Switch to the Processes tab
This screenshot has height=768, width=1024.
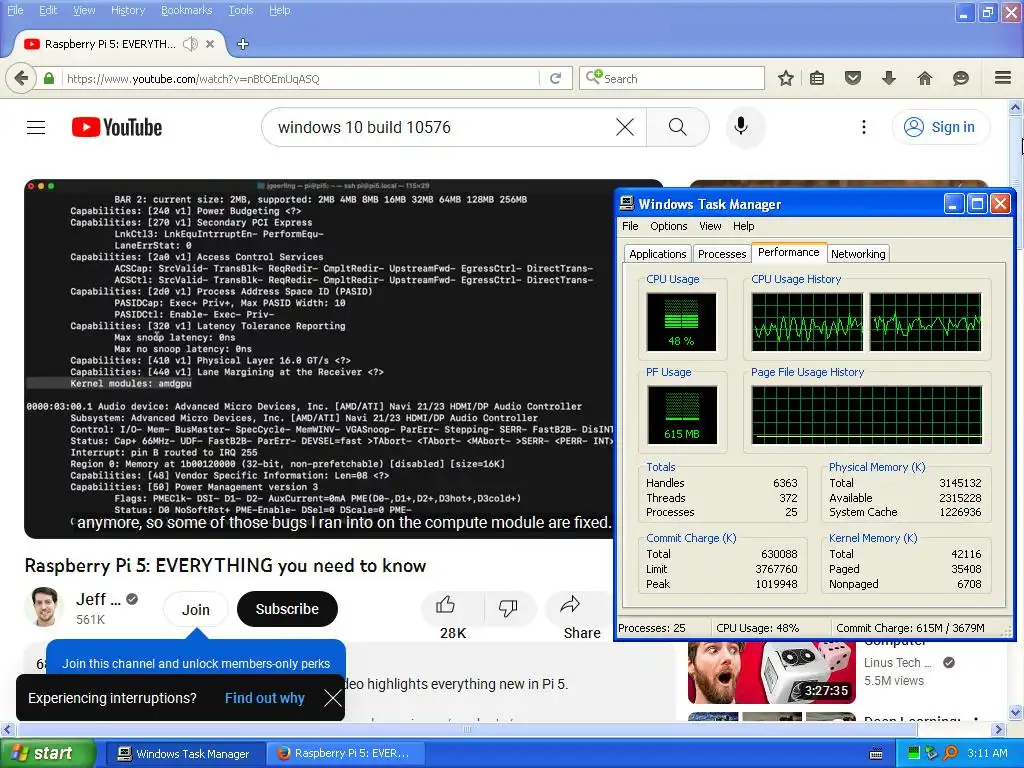pyautogui.click(x=722, y=254)
